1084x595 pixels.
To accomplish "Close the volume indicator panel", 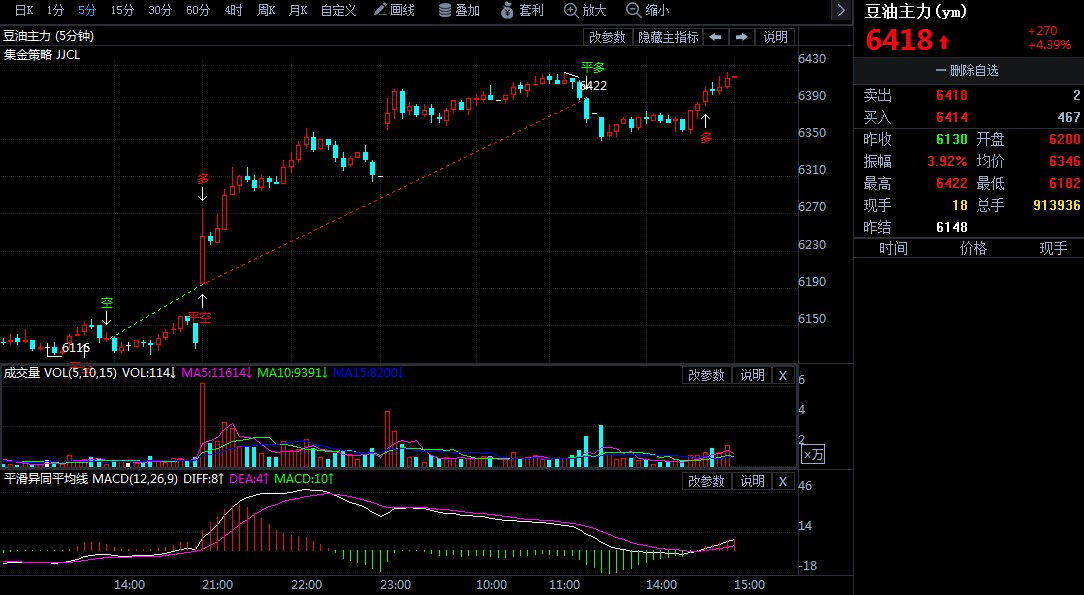I will (783, 375).
